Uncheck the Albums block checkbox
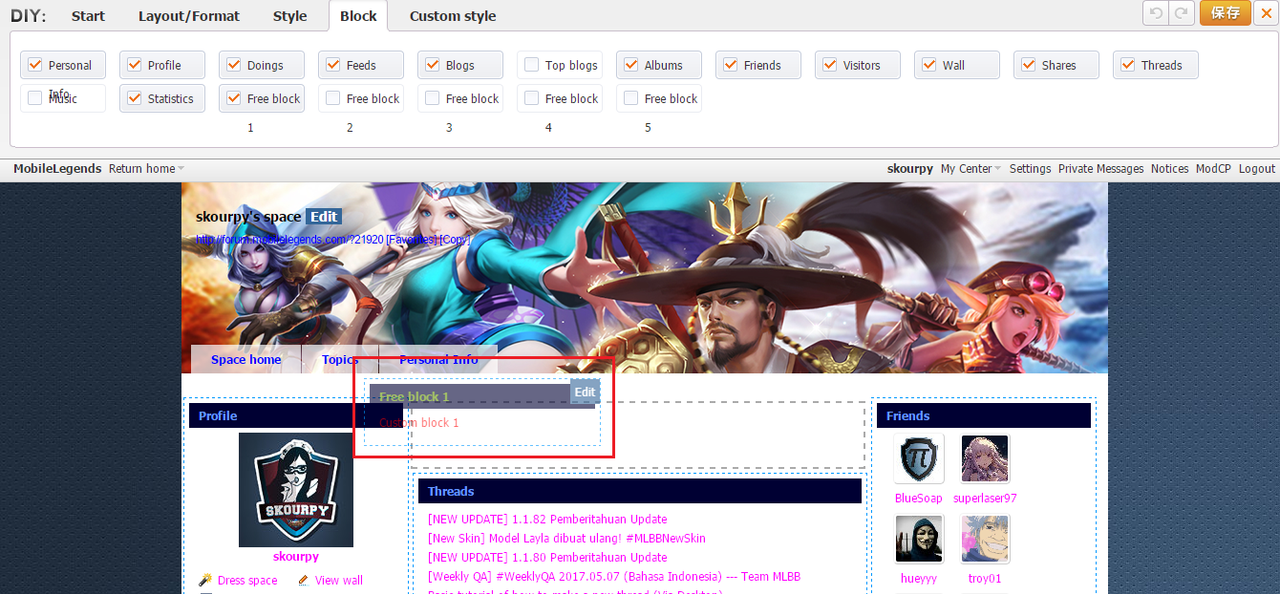The image size is (1280, 594). click(631, 65)
